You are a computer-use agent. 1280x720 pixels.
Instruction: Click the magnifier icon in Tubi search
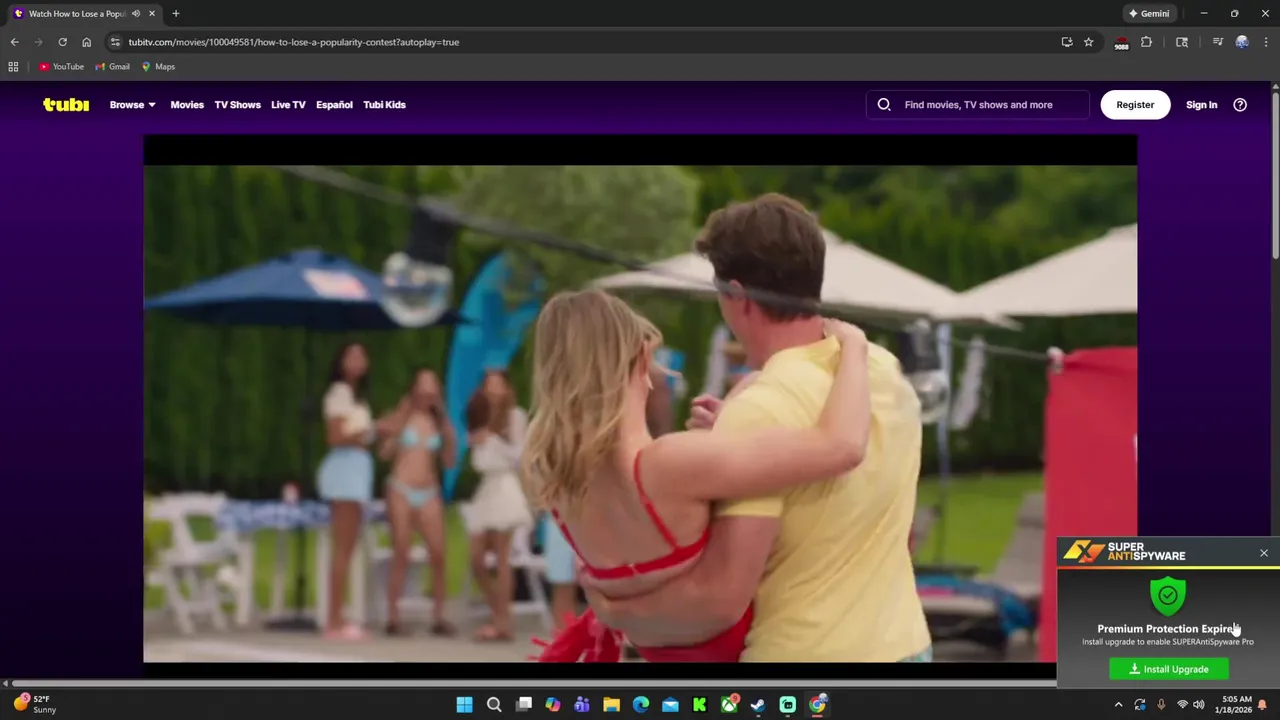point(884,104)
